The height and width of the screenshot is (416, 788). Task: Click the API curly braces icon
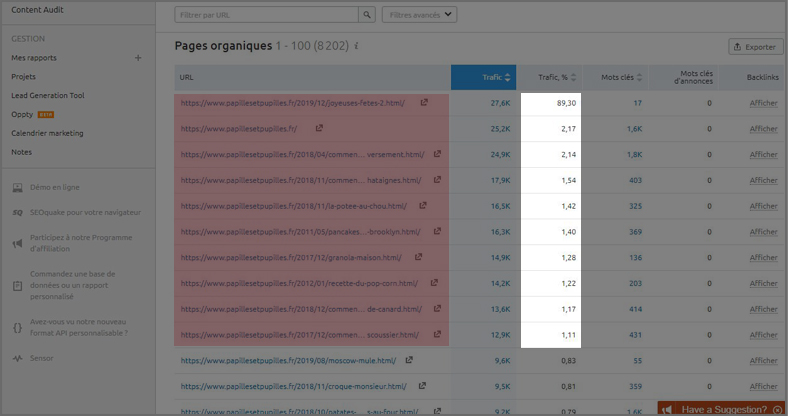(x=18, y=328)
